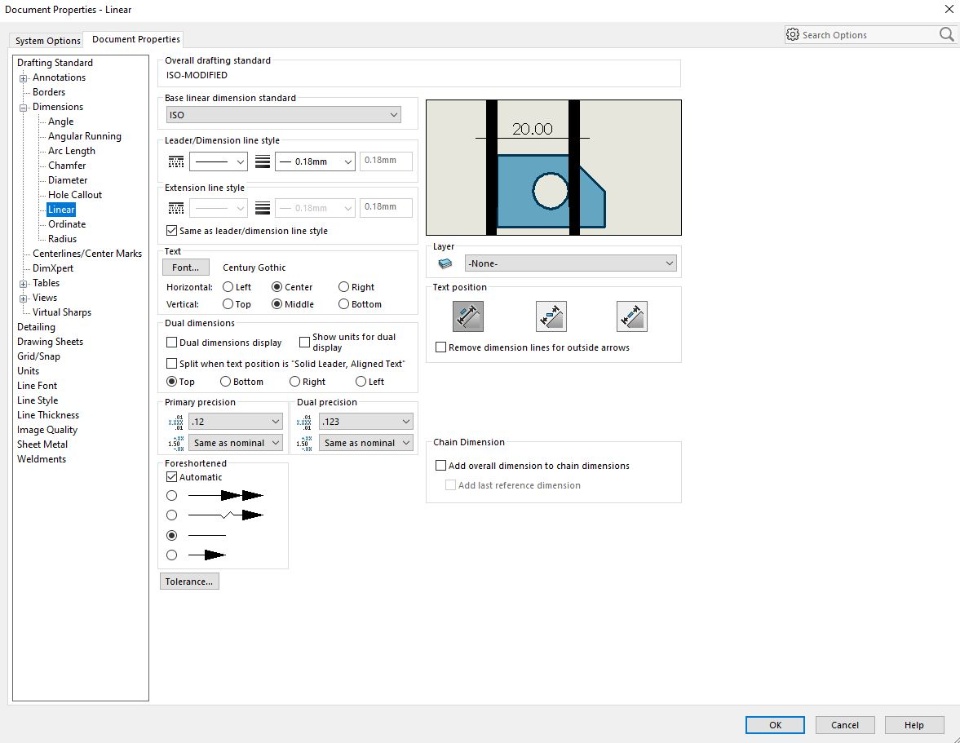Set horizontal text alignment to Right
Screen dimensions: 960x743
[343, 287]
